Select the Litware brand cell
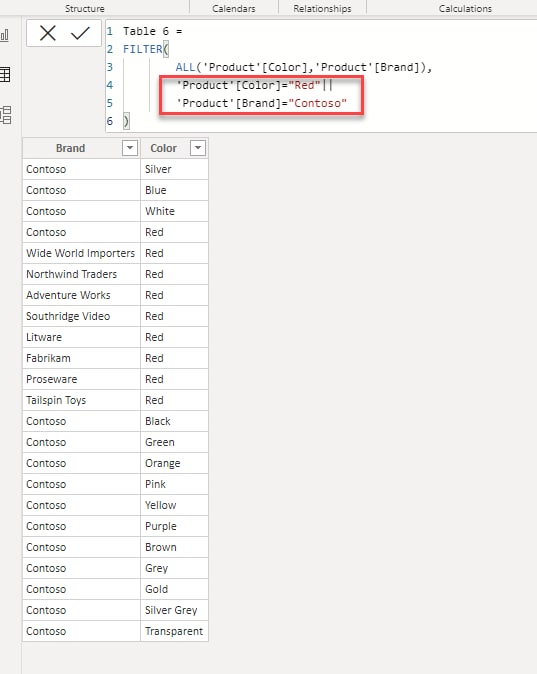Screen dimensions: 537x674 81,337
